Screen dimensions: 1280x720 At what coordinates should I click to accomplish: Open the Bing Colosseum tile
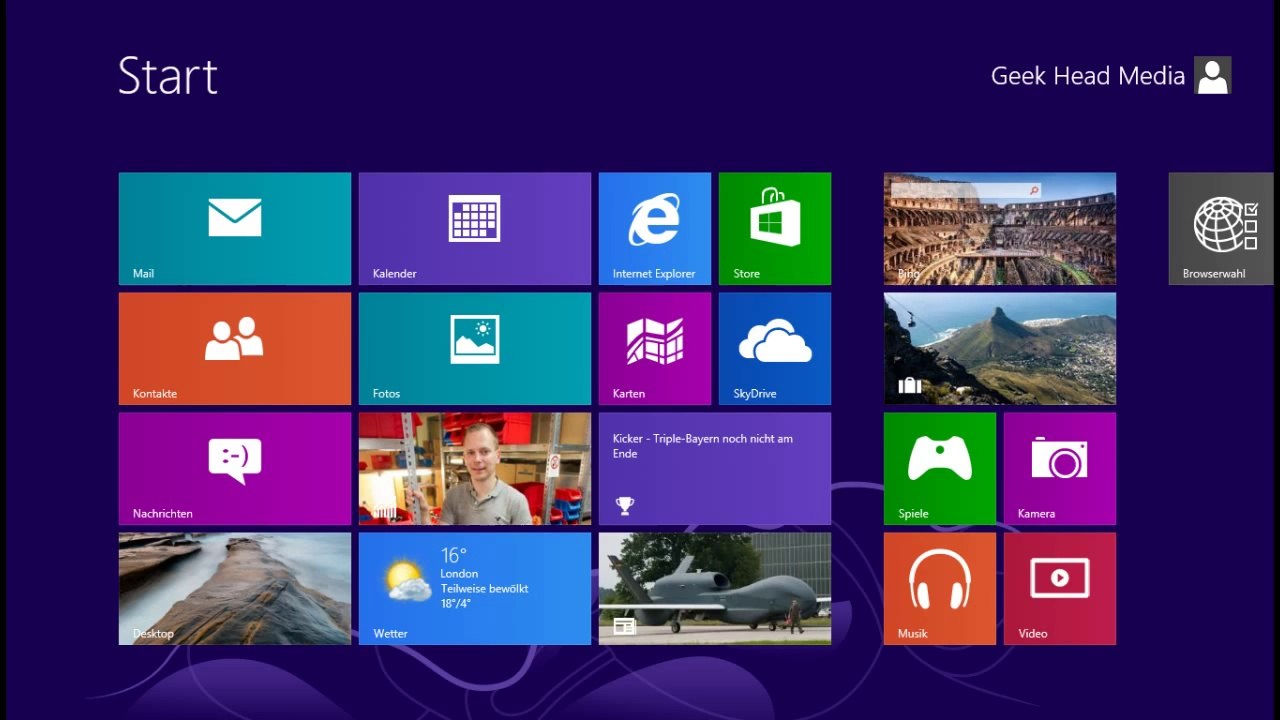pyautogui.click(x=1000, y=229)
